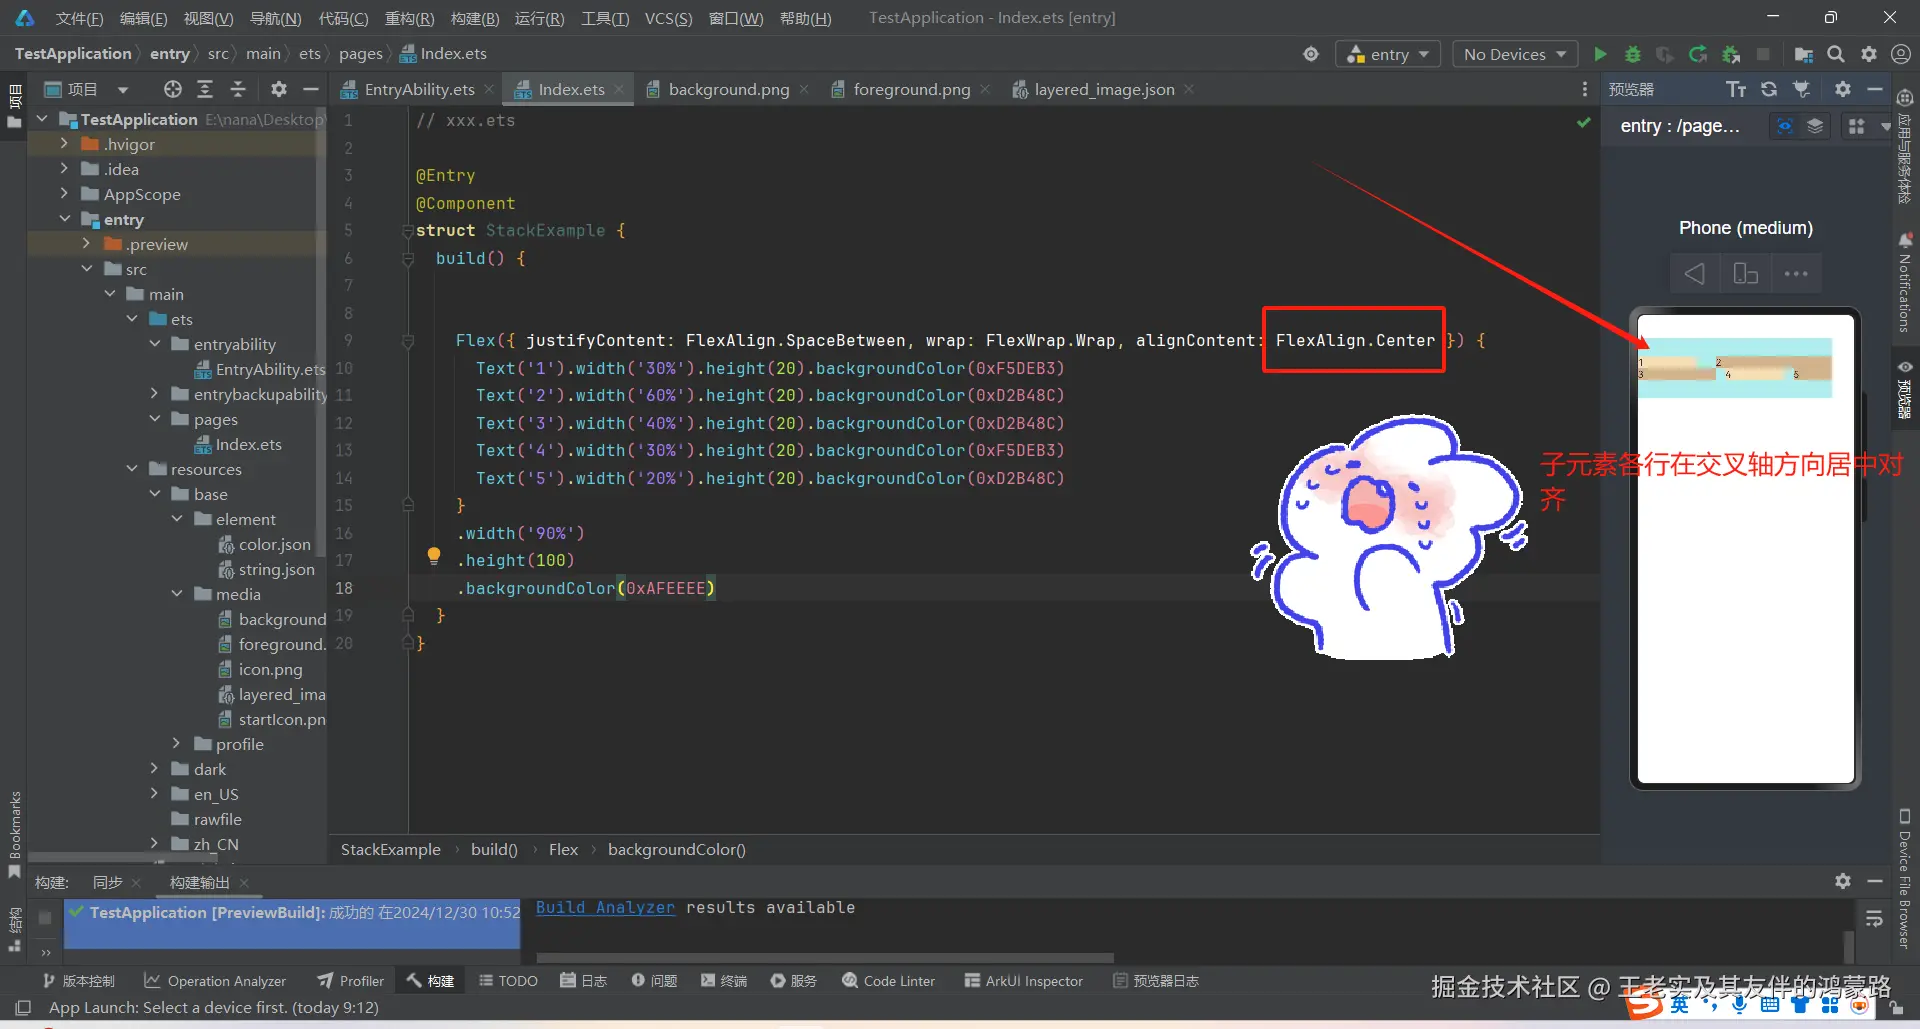Viewport: 1920px width, 1029px height.
Task: Open the ArkUI Inspector tool window
Action: pos(1023,981)
